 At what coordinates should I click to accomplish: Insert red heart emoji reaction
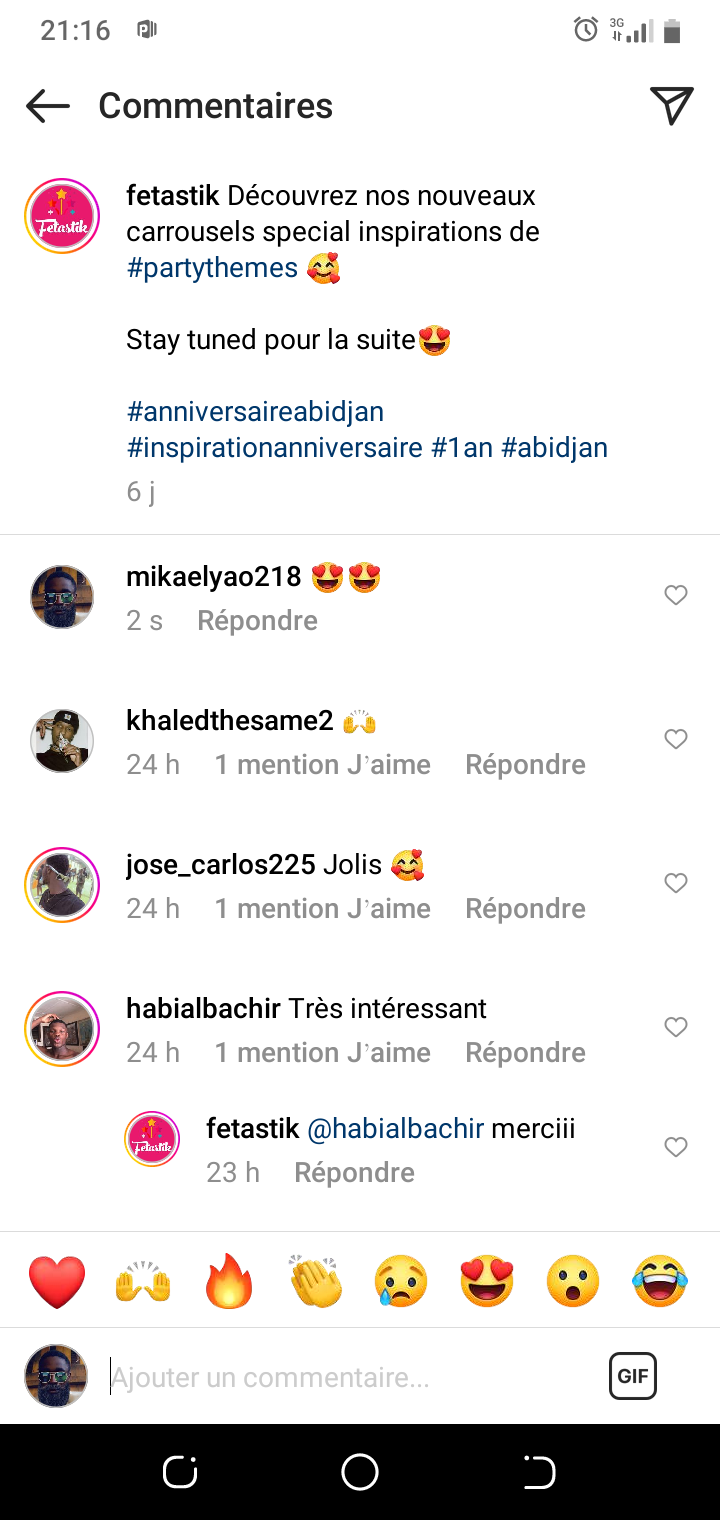tap(57, 1281)
